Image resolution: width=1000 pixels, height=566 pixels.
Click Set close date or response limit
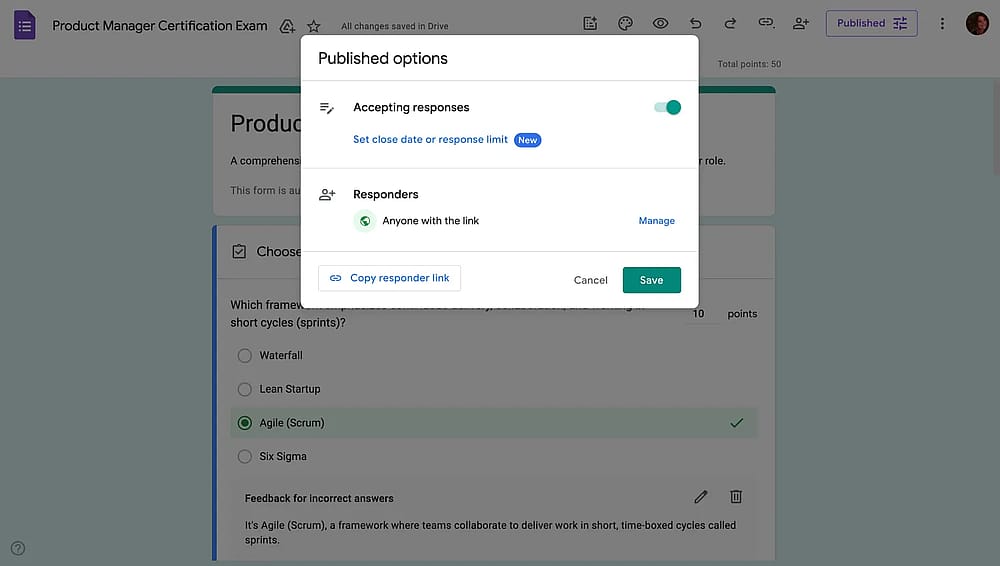tap(430, 139)
